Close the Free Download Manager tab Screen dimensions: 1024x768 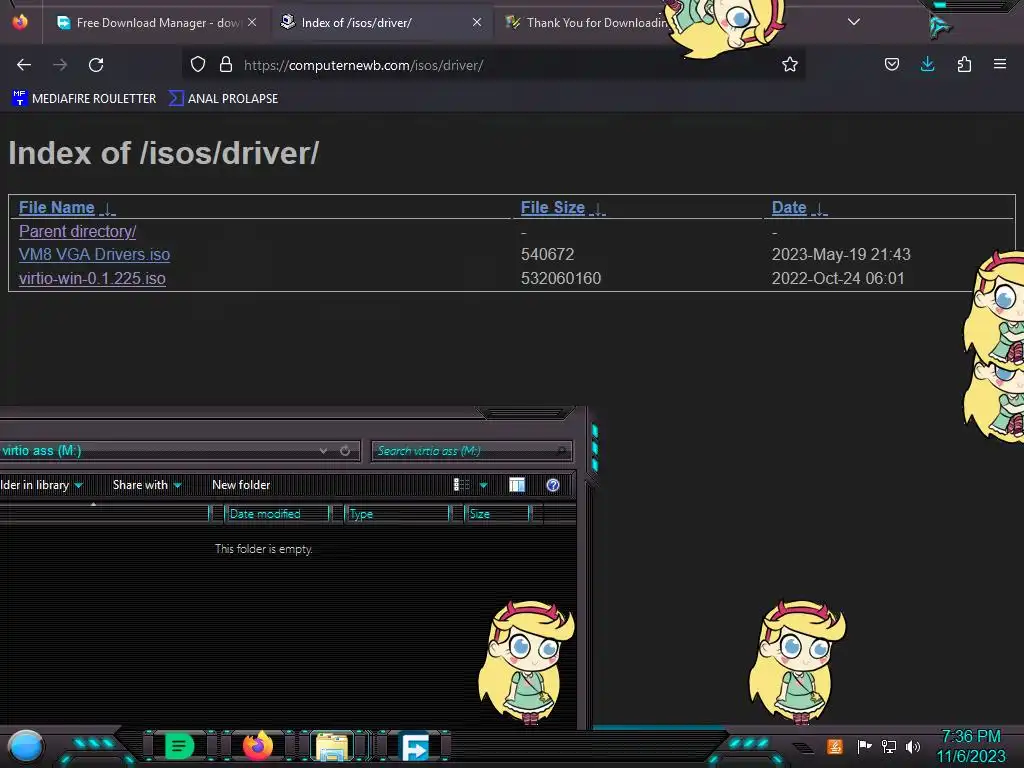point(252,22)
